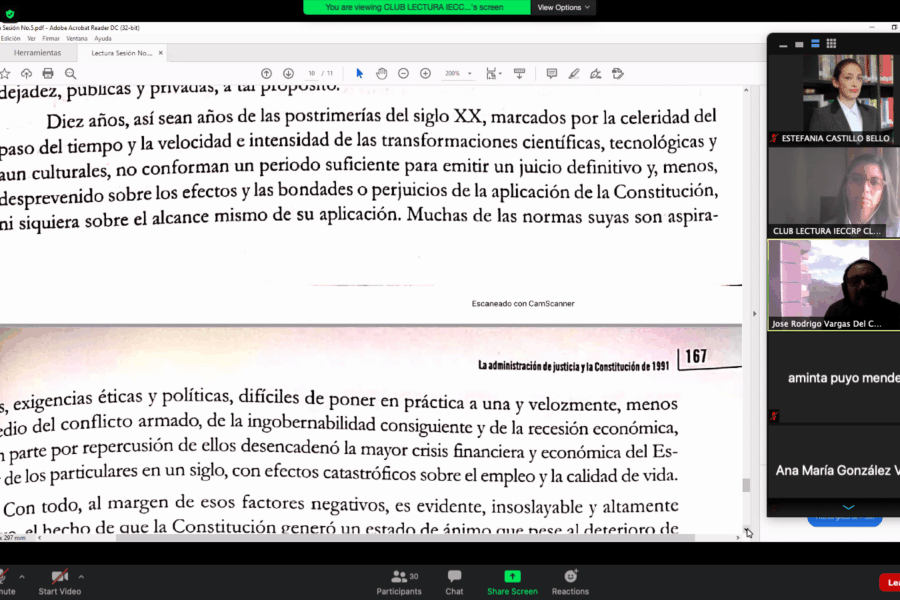The image size is (900, 600).
Task: Expand the View Options dropdown
Action: pos(564,7)
